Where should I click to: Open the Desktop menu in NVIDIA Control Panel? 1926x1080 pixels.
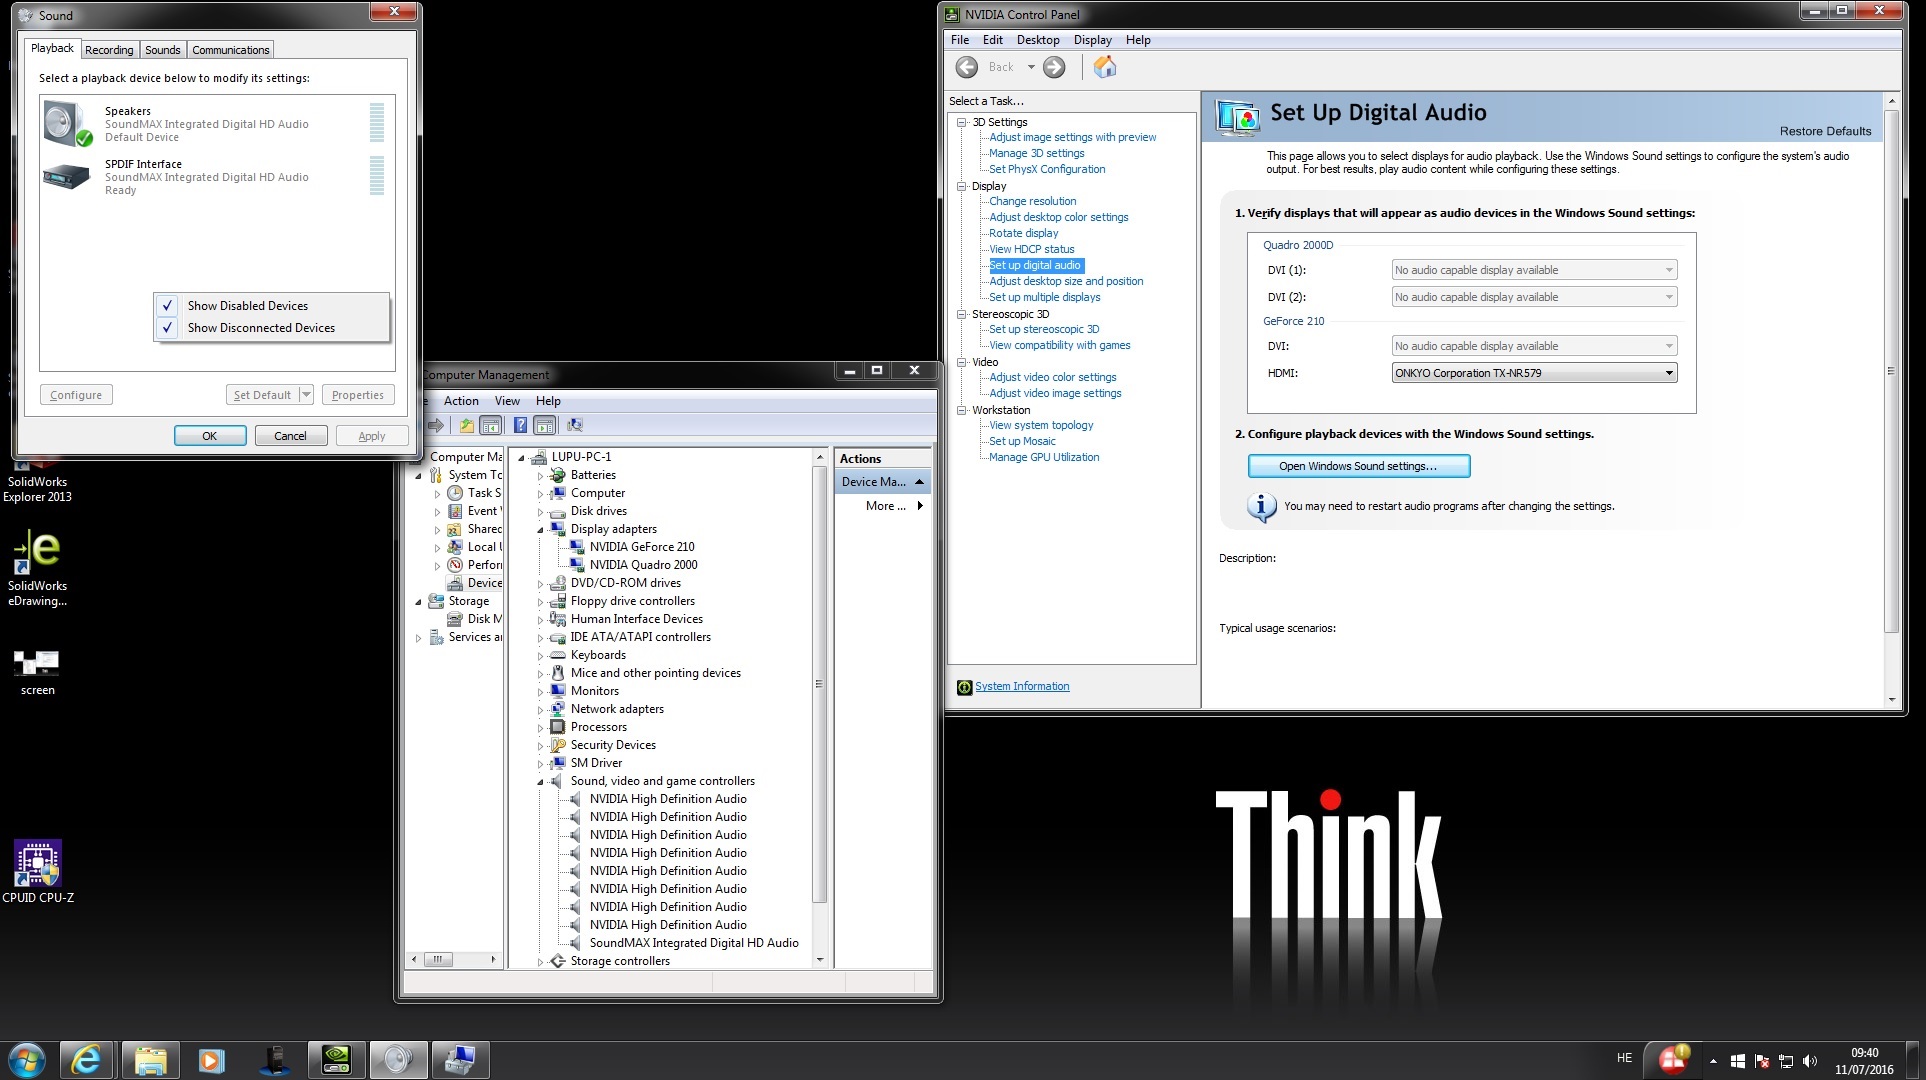pyautogui.click(x=1038, y=40)
